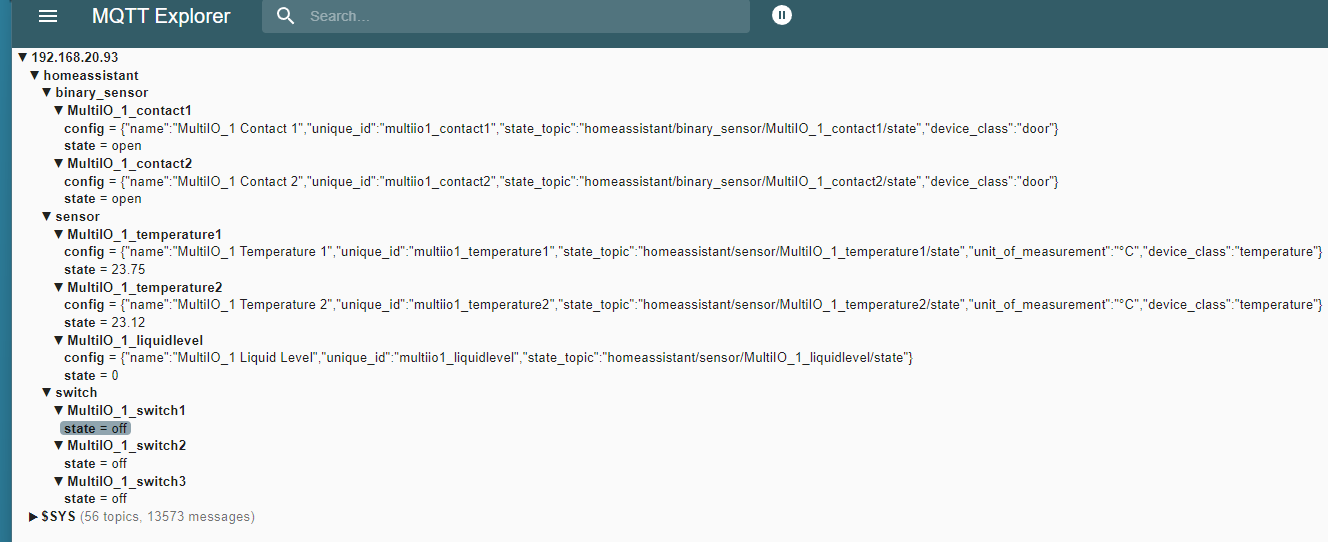Collapse the binary_sensor node arrow
The image size is (1328, 542).
coord(46,93)
